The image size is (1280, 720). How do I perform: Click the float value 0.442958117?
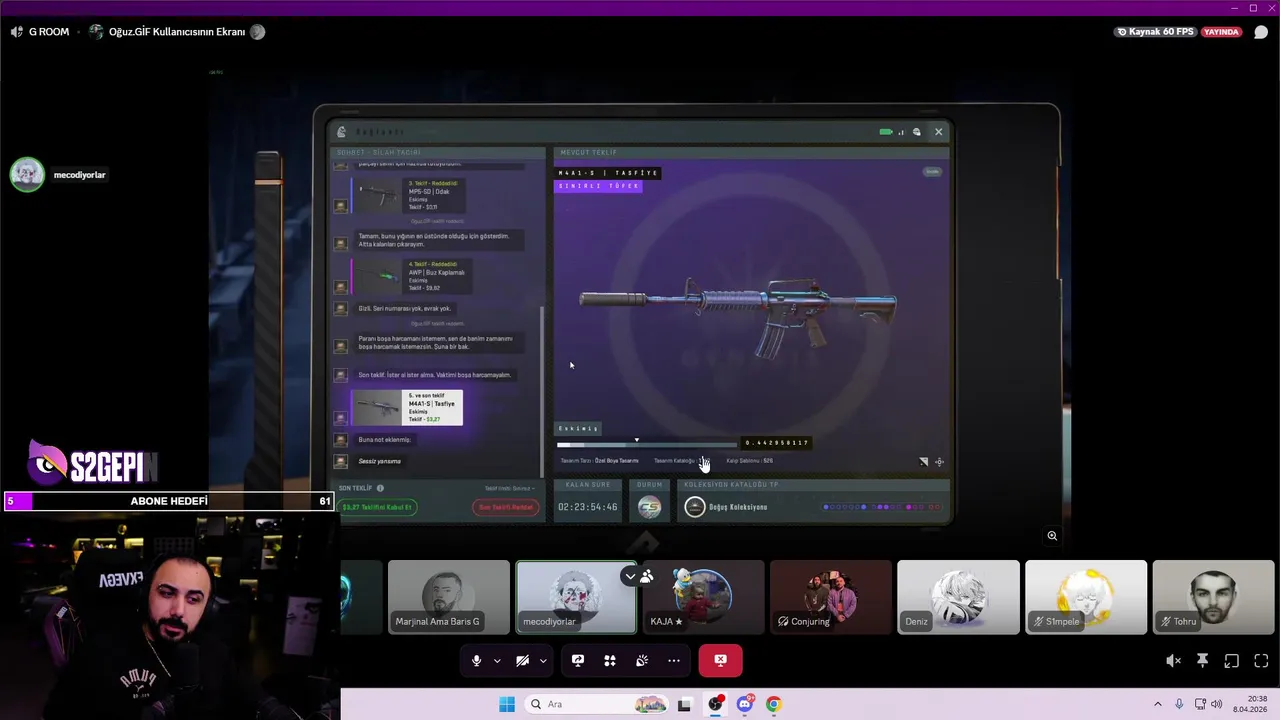777,443
